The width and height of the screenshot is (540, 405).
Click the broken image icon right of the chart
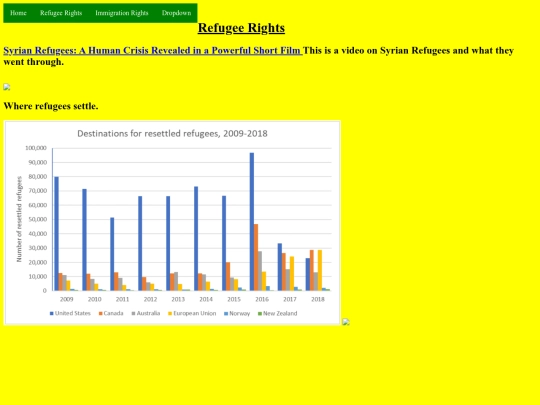click(x=346, y=322)
